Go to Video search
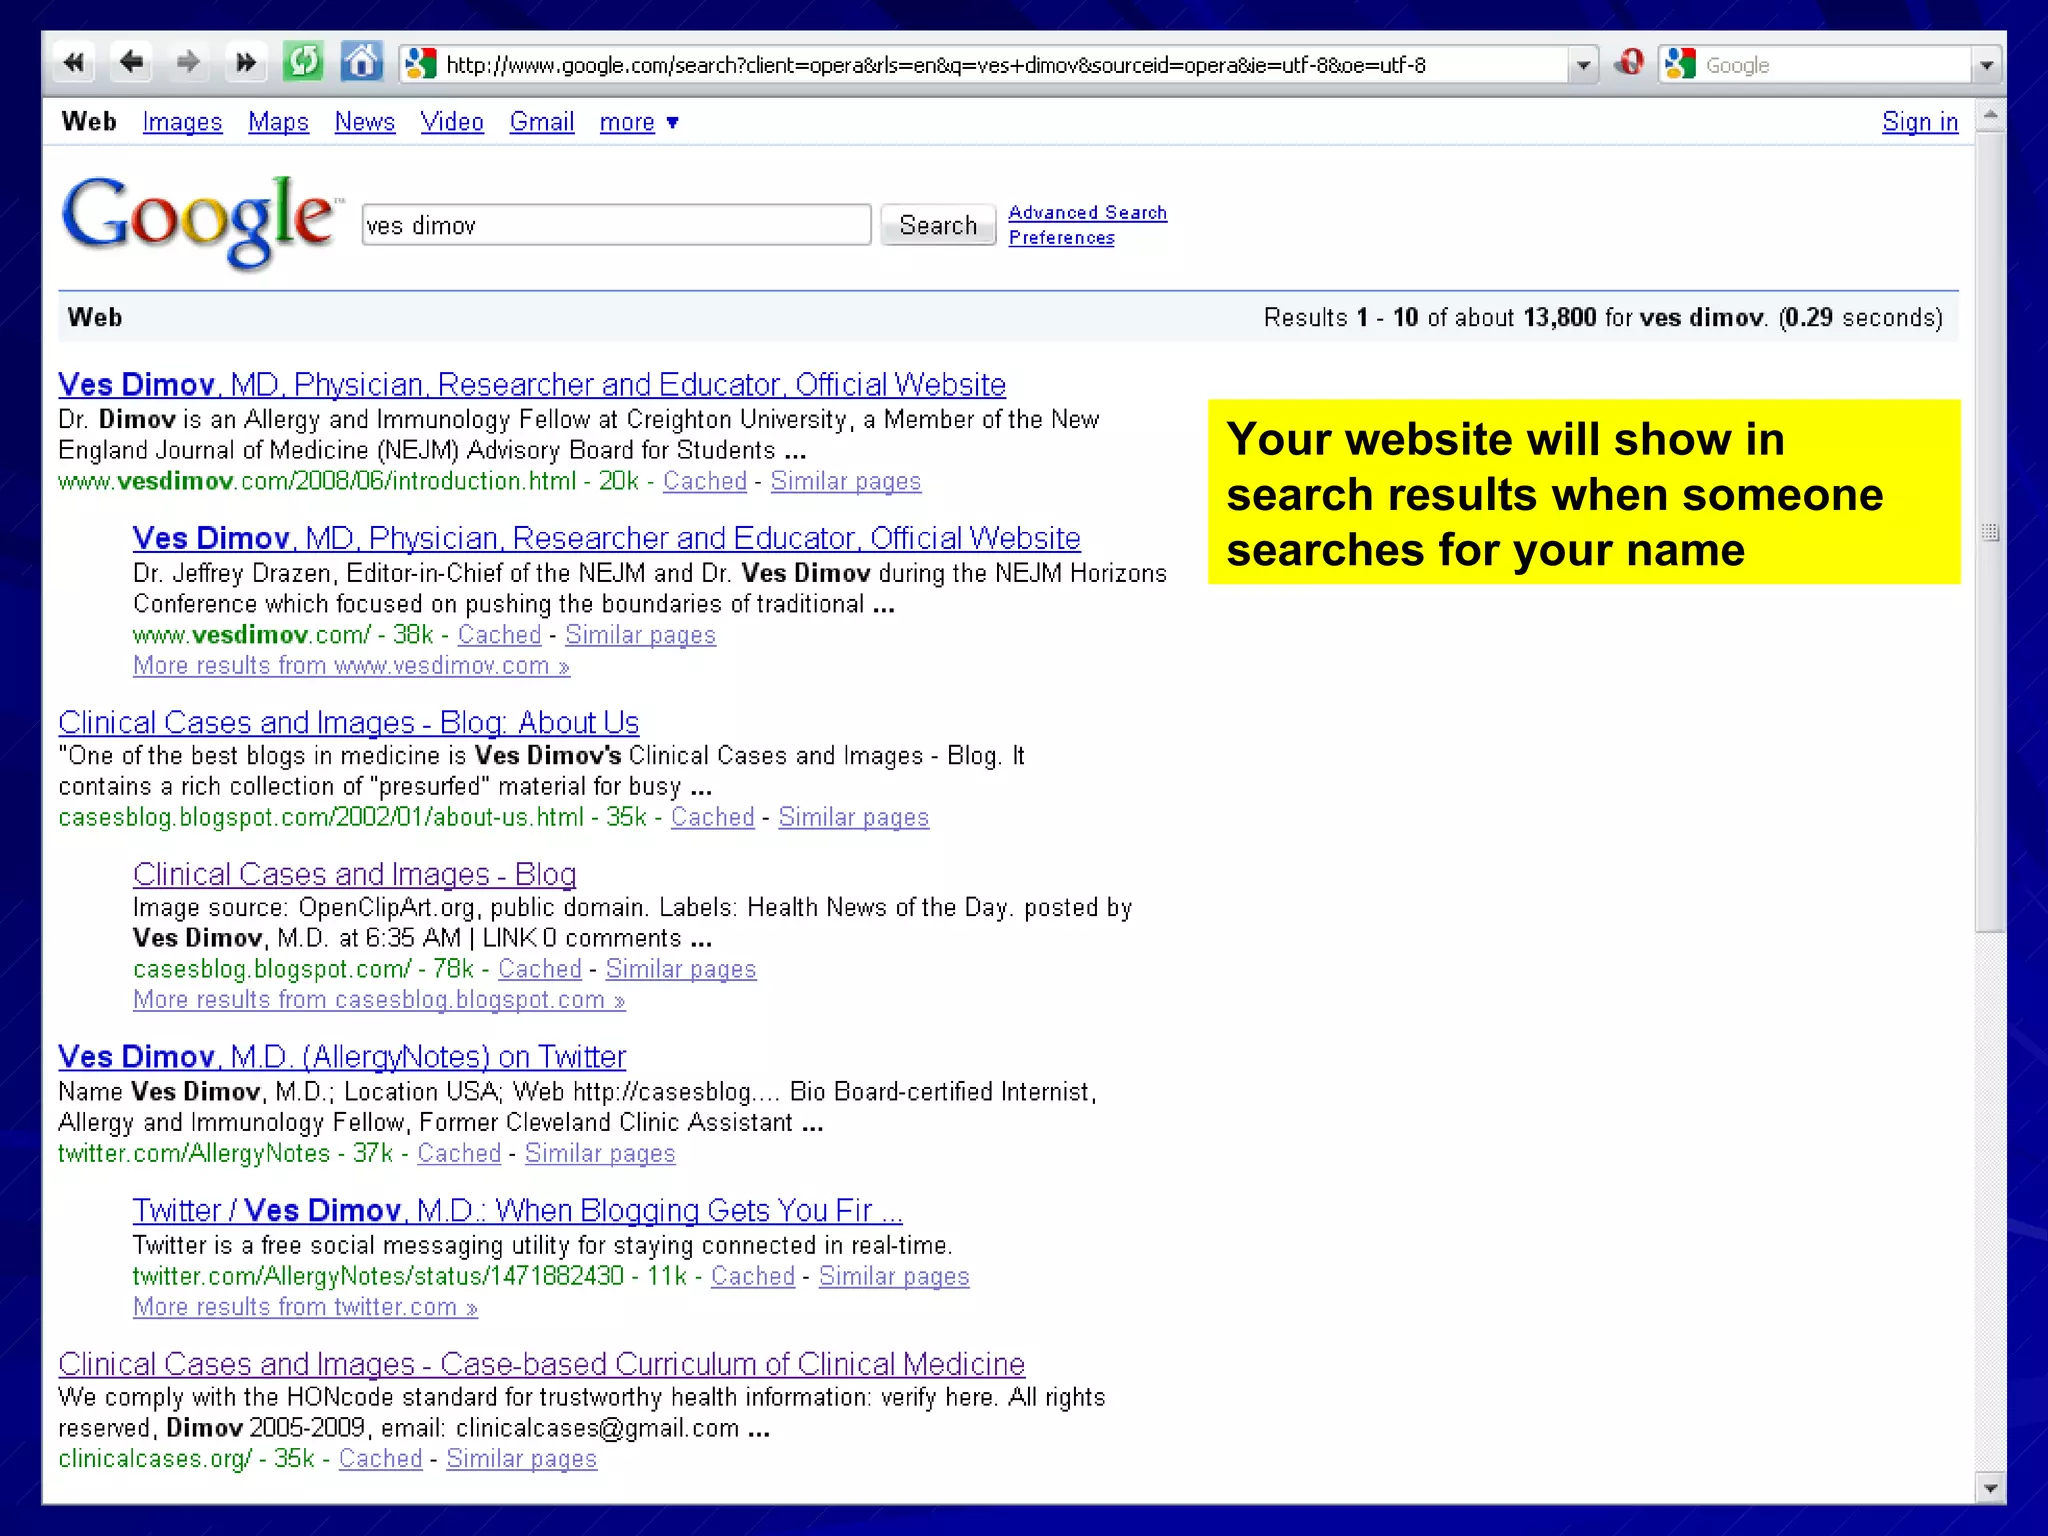2048x1536 pixels. [452, 122]
